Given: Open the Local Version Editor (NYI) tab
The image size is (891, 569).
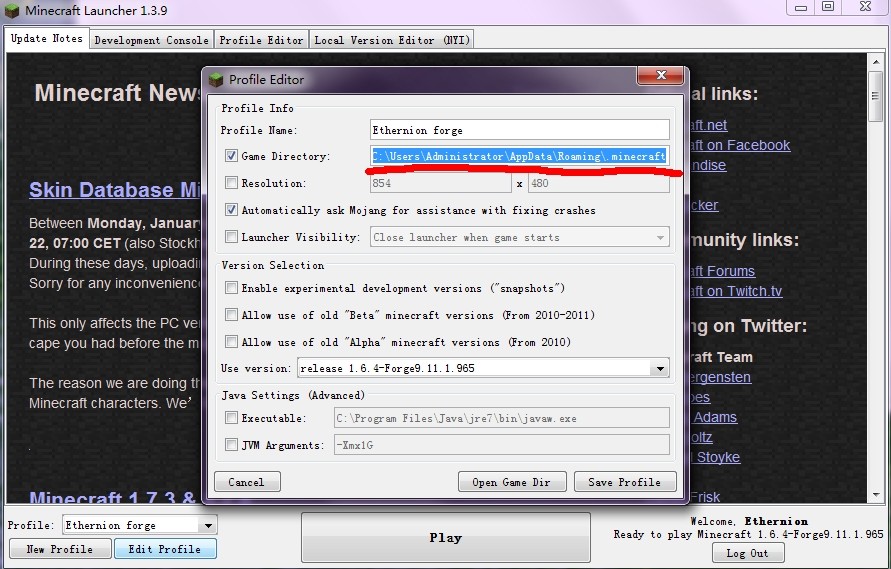Looking at the screenshot, I should click(392, 40).
